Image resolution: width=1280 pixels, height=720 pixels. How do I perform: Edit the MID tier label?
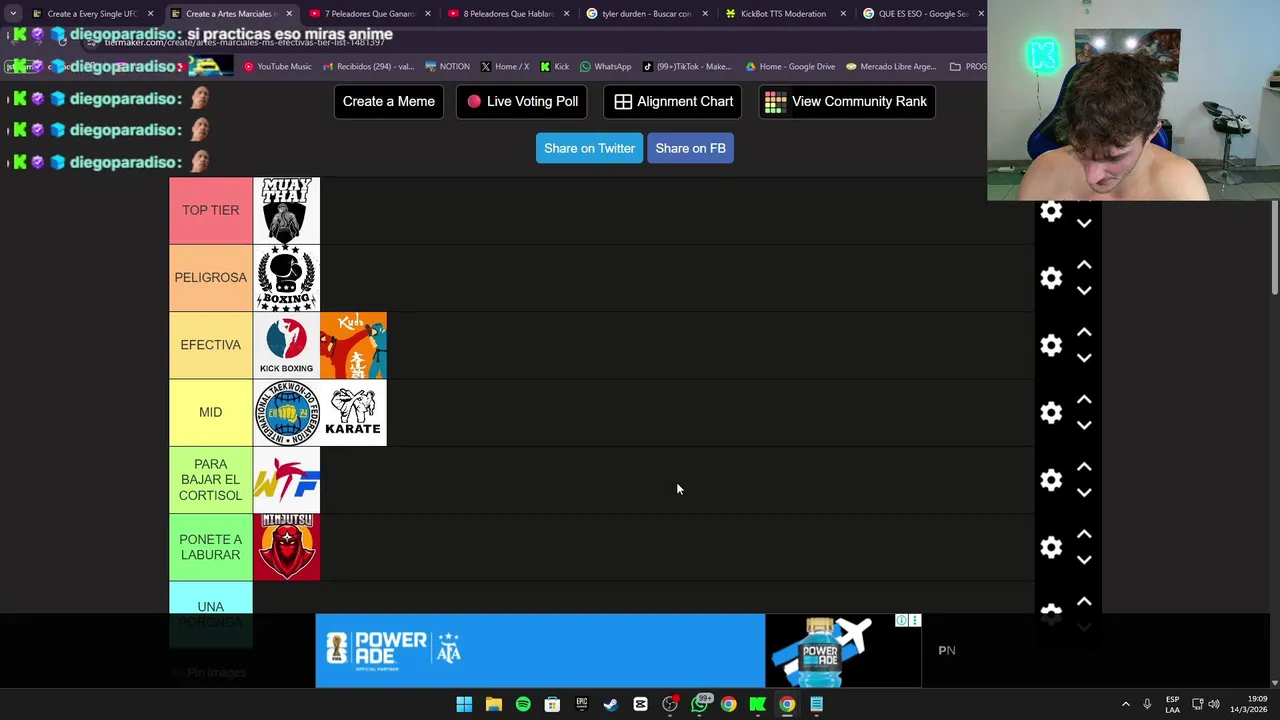tap(210, 412)
